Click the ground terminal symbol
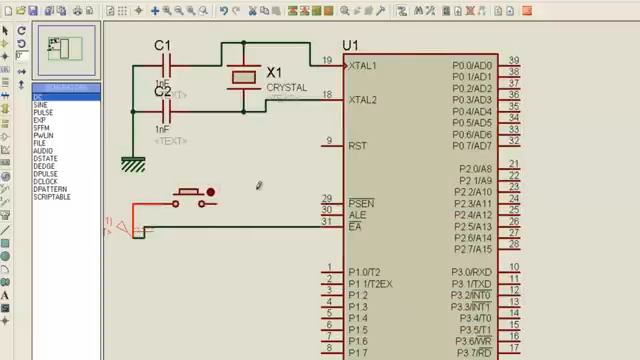This screenshot has width=640, height=360. pyautogui.click(x=133, y=164)
